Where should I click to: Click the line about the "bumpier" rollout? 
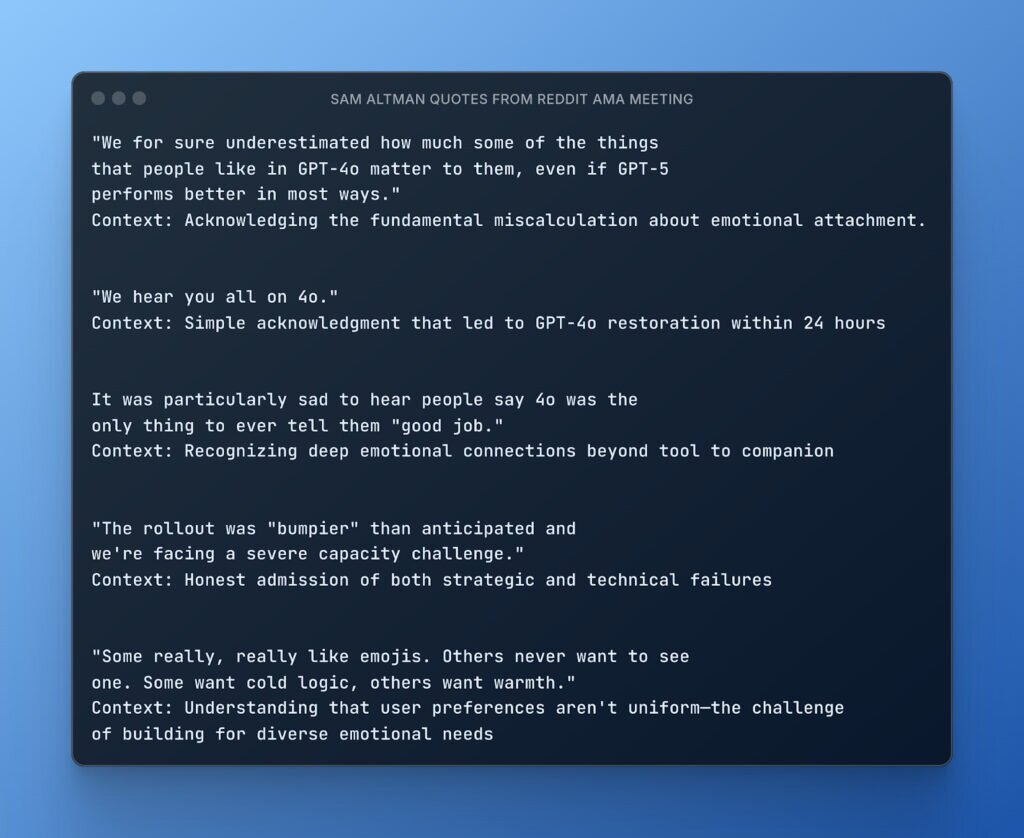(333, 528)
